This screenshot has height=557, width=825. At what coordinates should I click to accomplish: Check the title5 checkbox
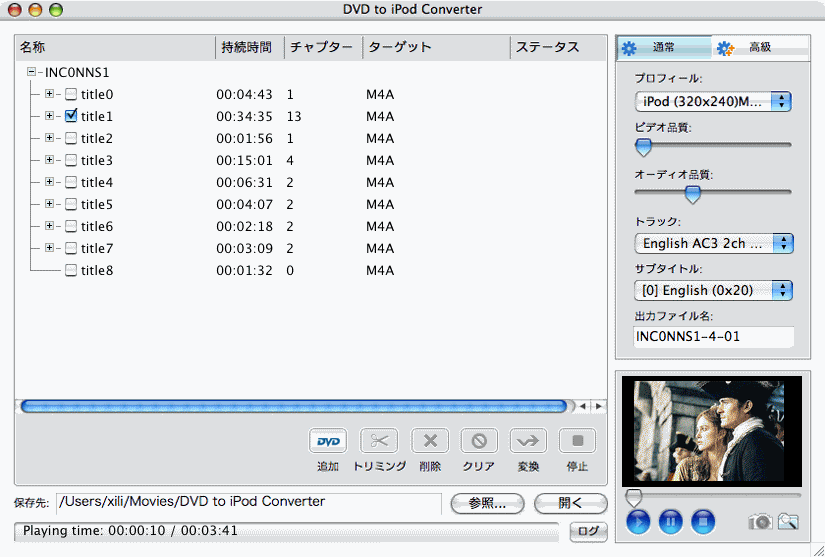click(x=71, y=204)
